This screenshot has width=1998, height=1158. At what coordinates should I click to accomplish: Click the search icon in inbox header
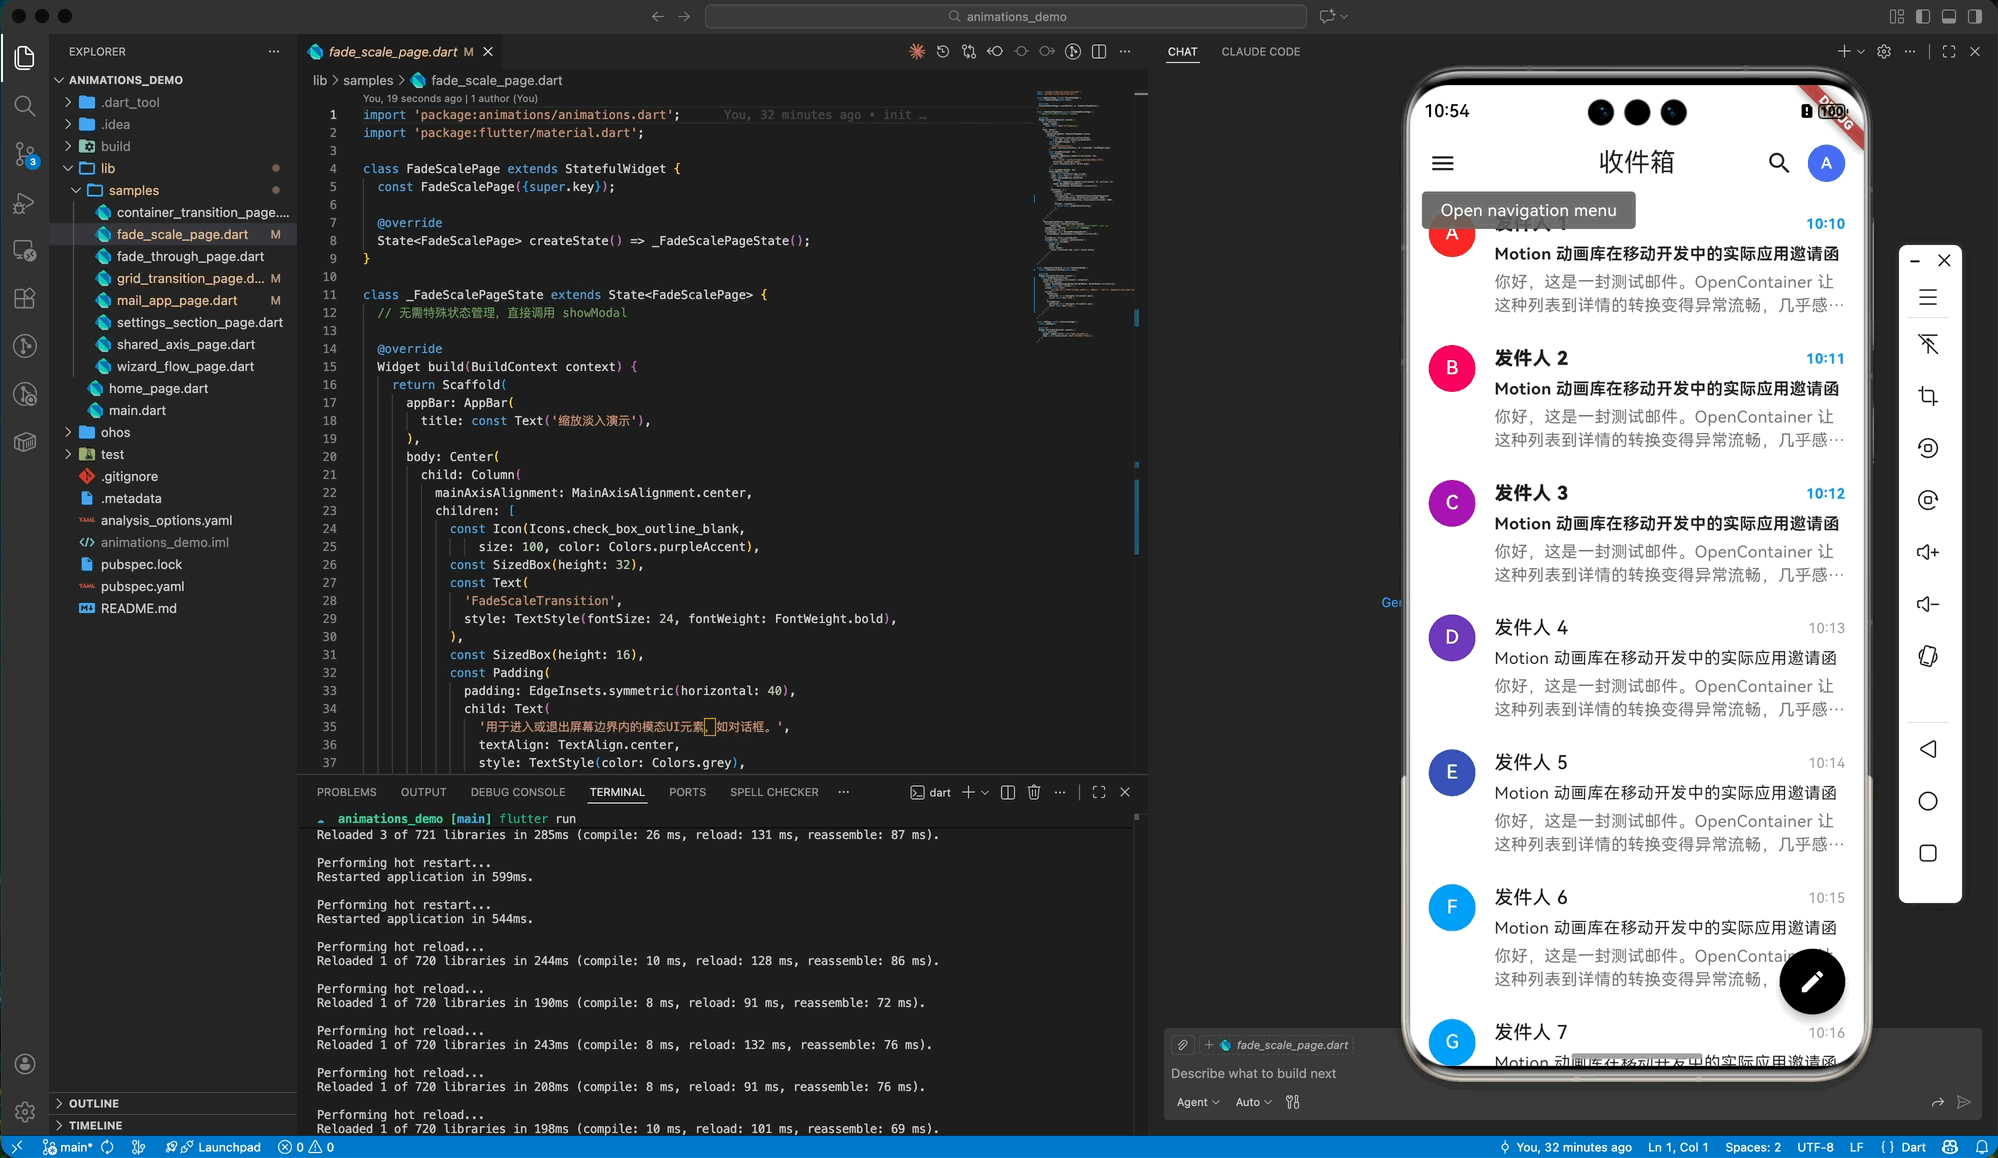click(x=1778, y=163)
